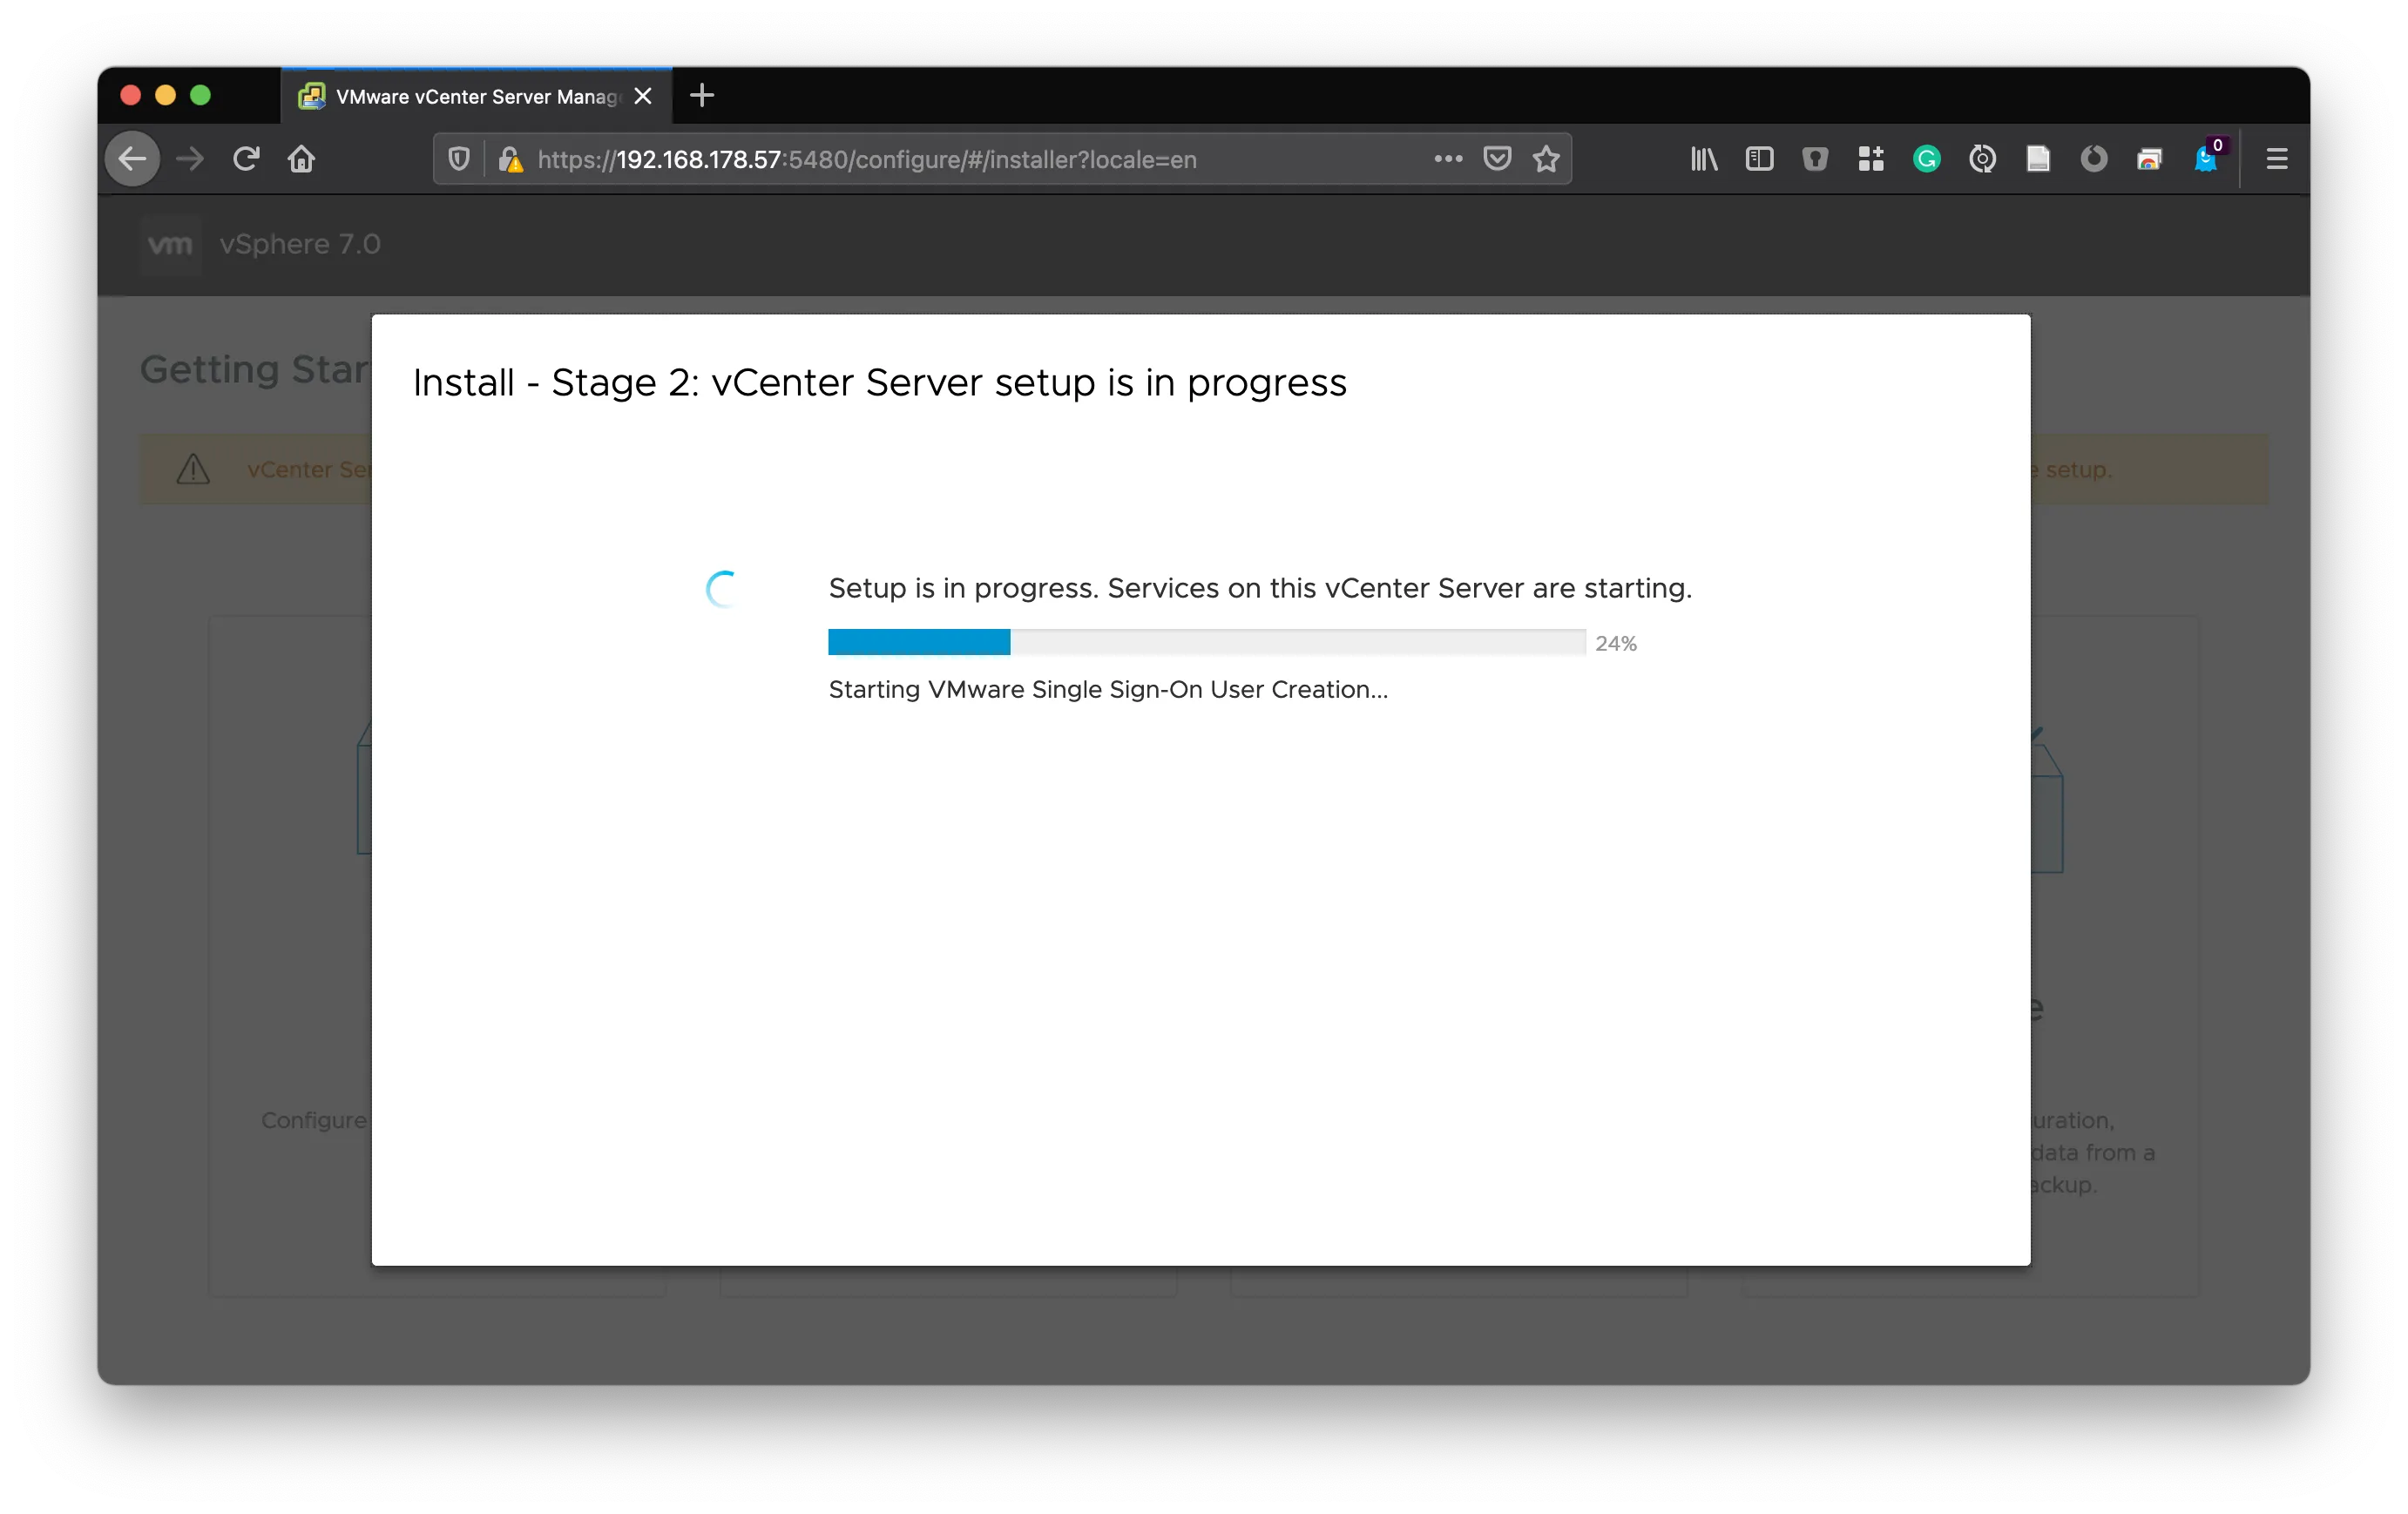Click the password manager keyhole extension icon
The width and height of the screenshot is (2408, 1514).
pyautogui.click(x=1815, y=159)
